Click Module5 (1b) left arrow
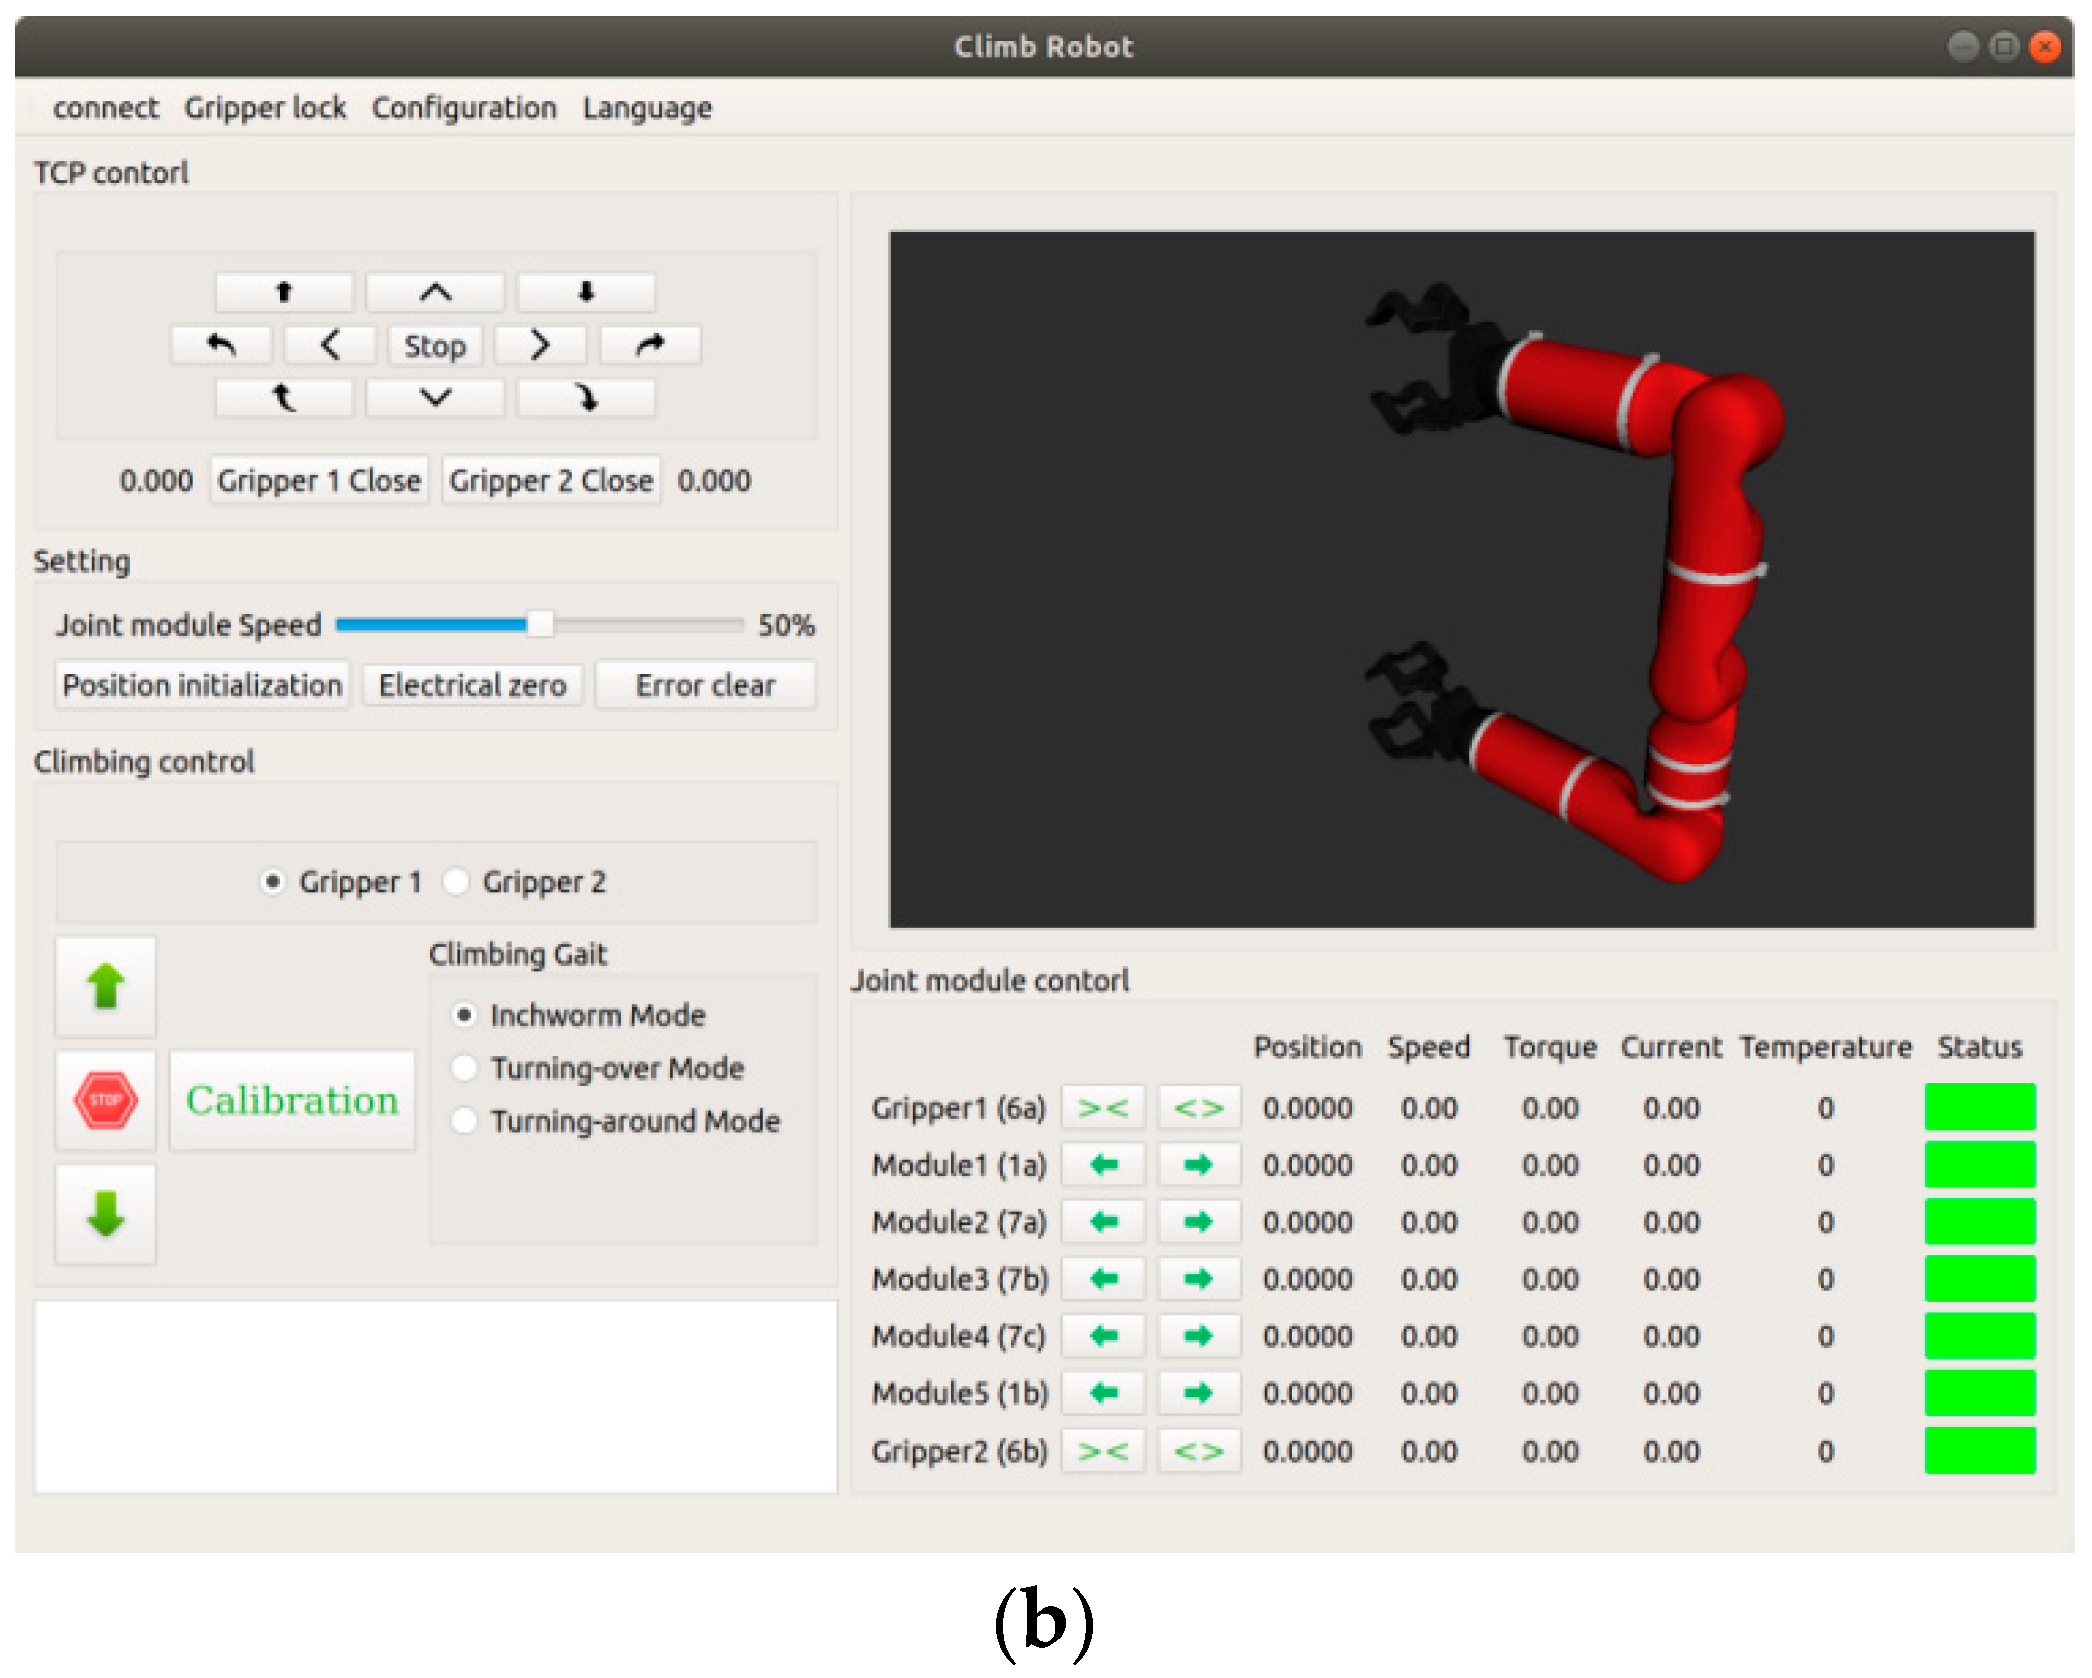This screenshot has width=2092, height=1678. pyautogui.click(x=1102, y=1393)
